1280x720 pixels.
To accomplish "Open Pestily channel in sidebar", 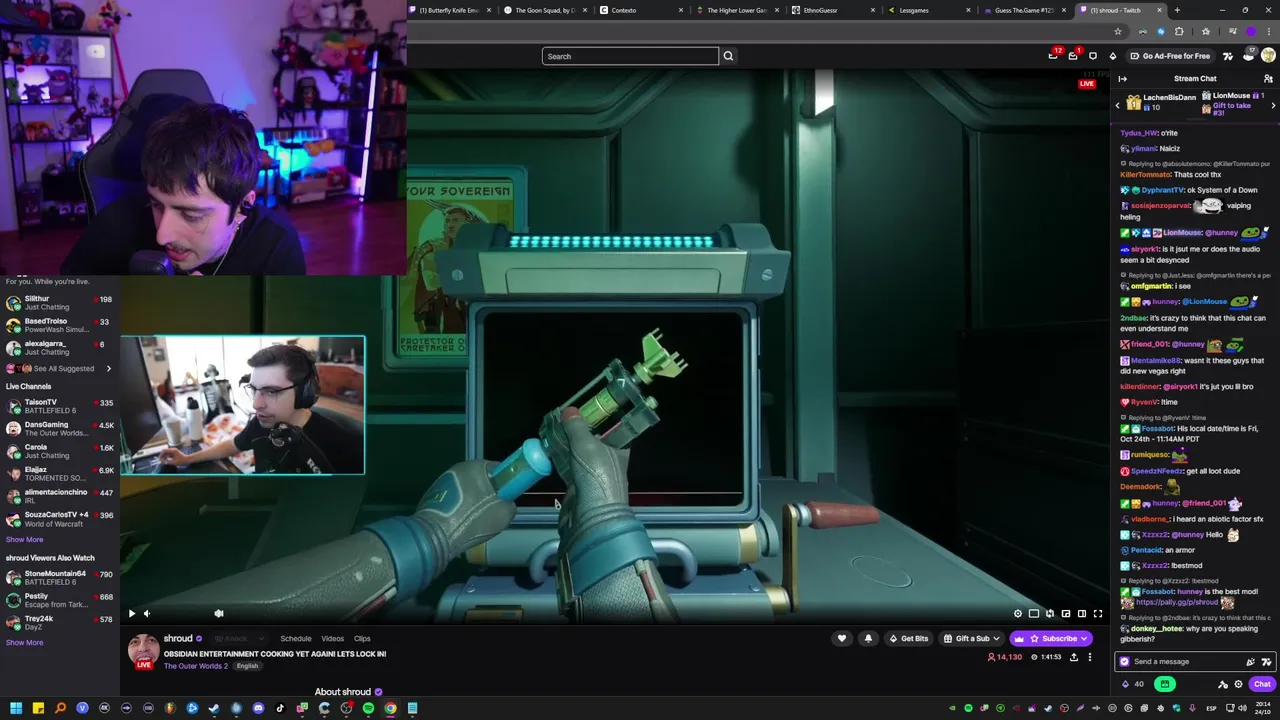I will [60, 600].
